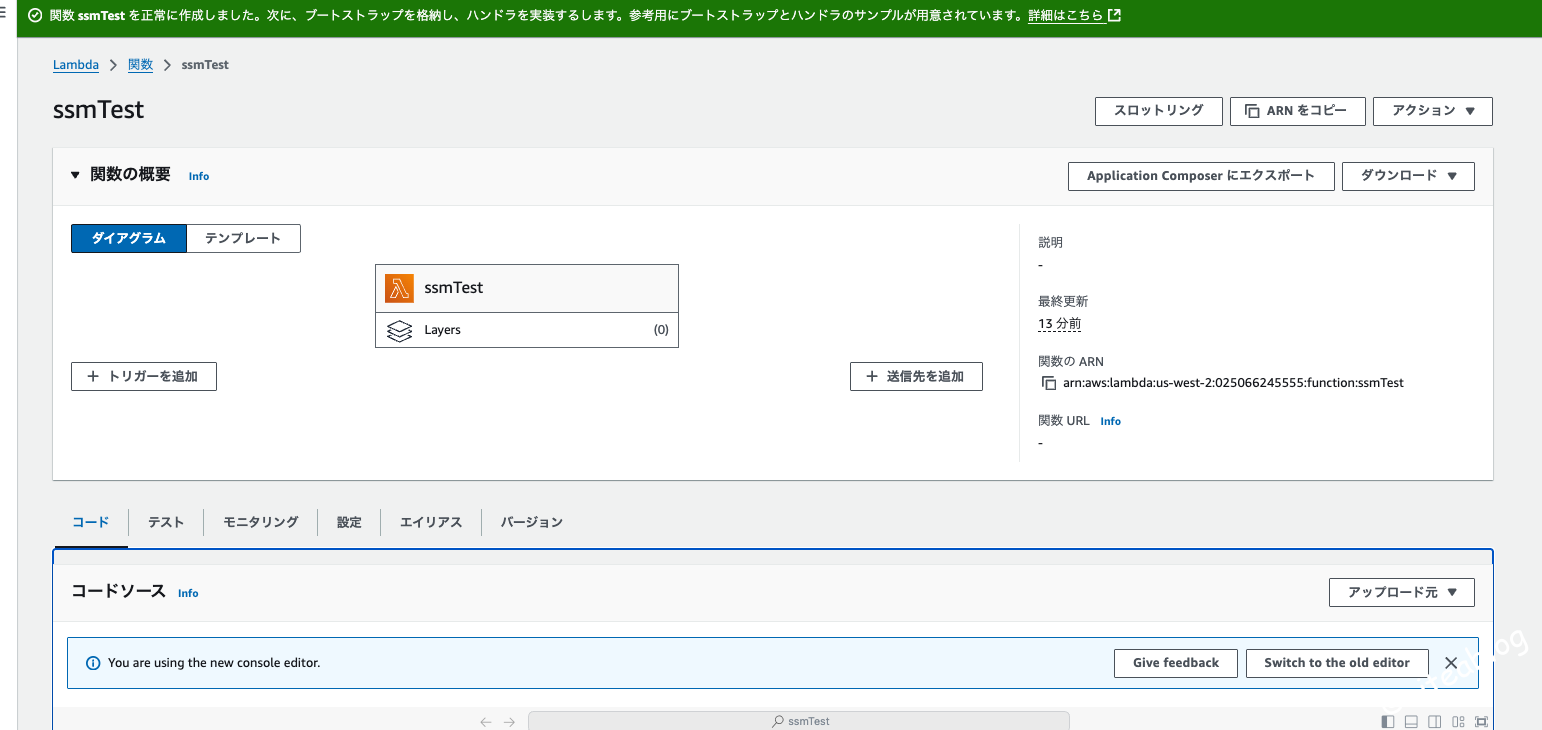Go forward with editor right arrow
Screen dimensions: 1542x730
point(510,722)
